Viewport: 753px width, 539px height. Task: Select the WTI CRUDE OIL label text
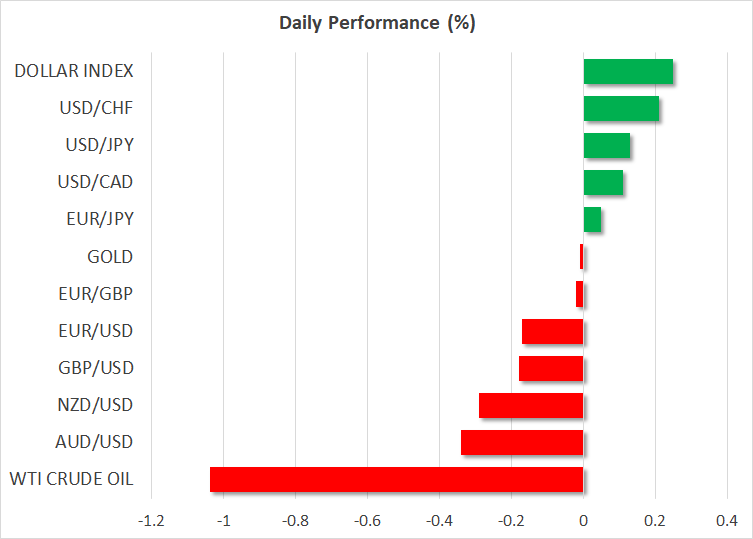(x=71, y=479)
